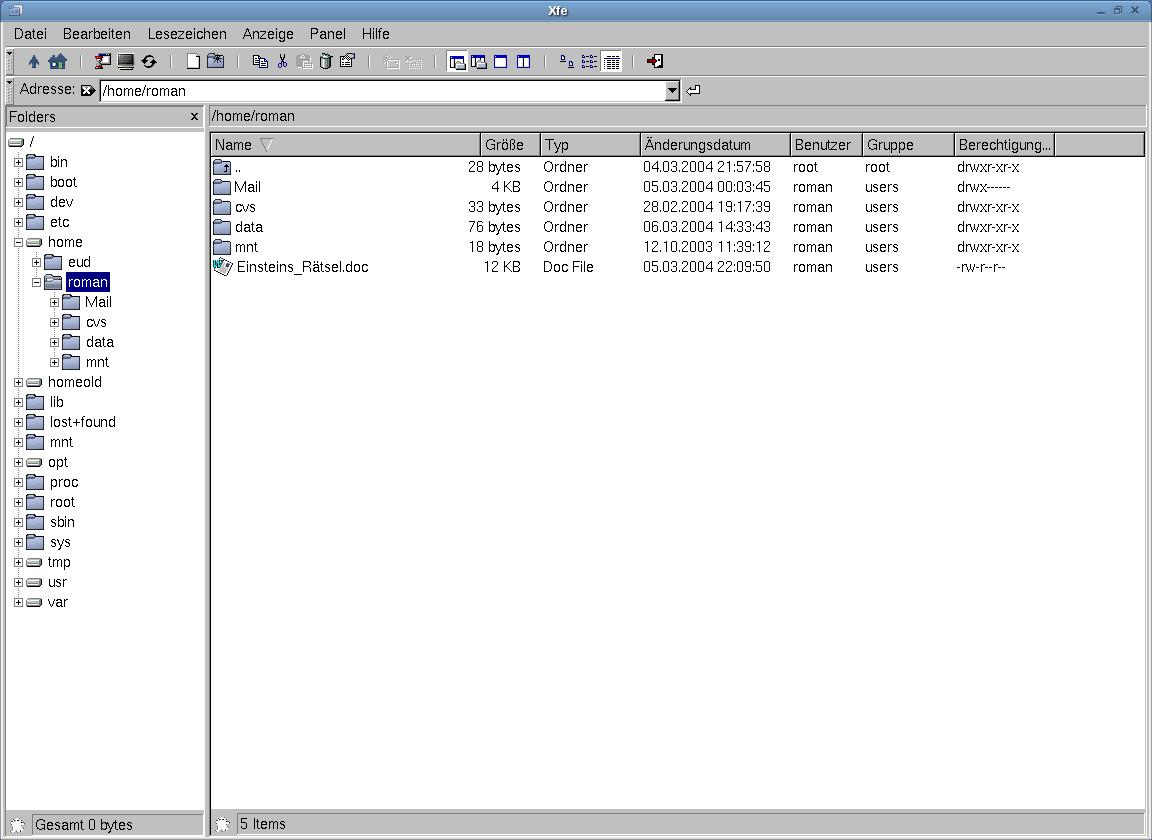Collapse the home folder in tree
The width and height of the screenshot is (1152, 840).
click(x=18, y=242)
